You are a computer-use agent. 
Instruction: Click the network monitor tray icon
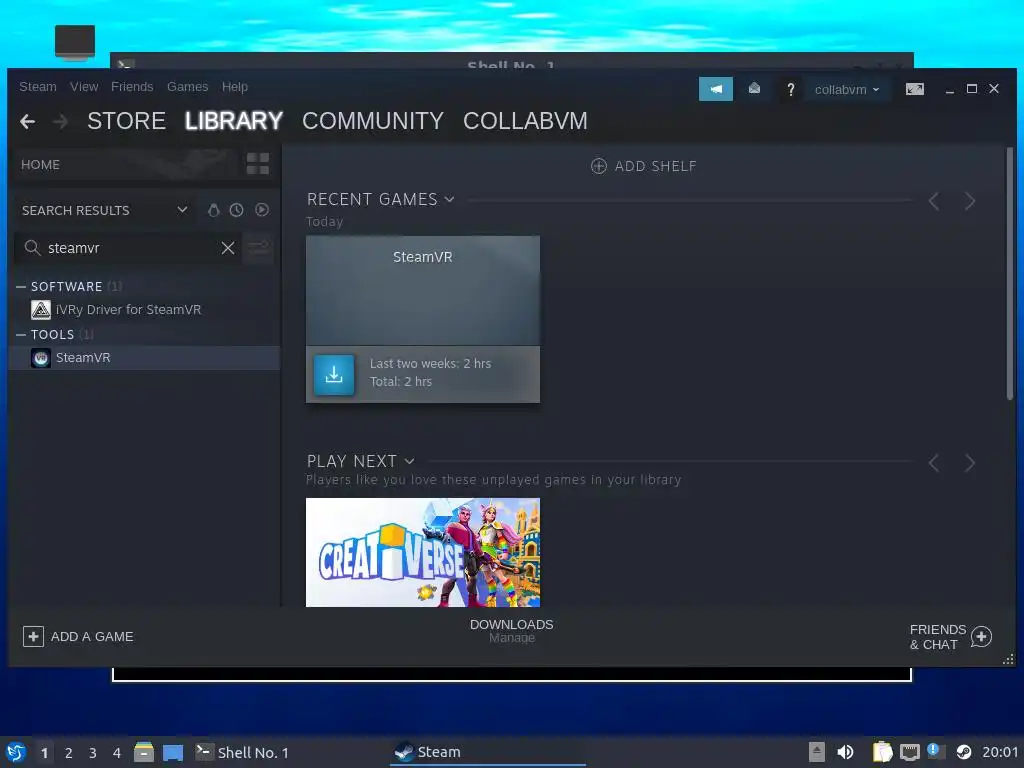click(x=910, y=752)
